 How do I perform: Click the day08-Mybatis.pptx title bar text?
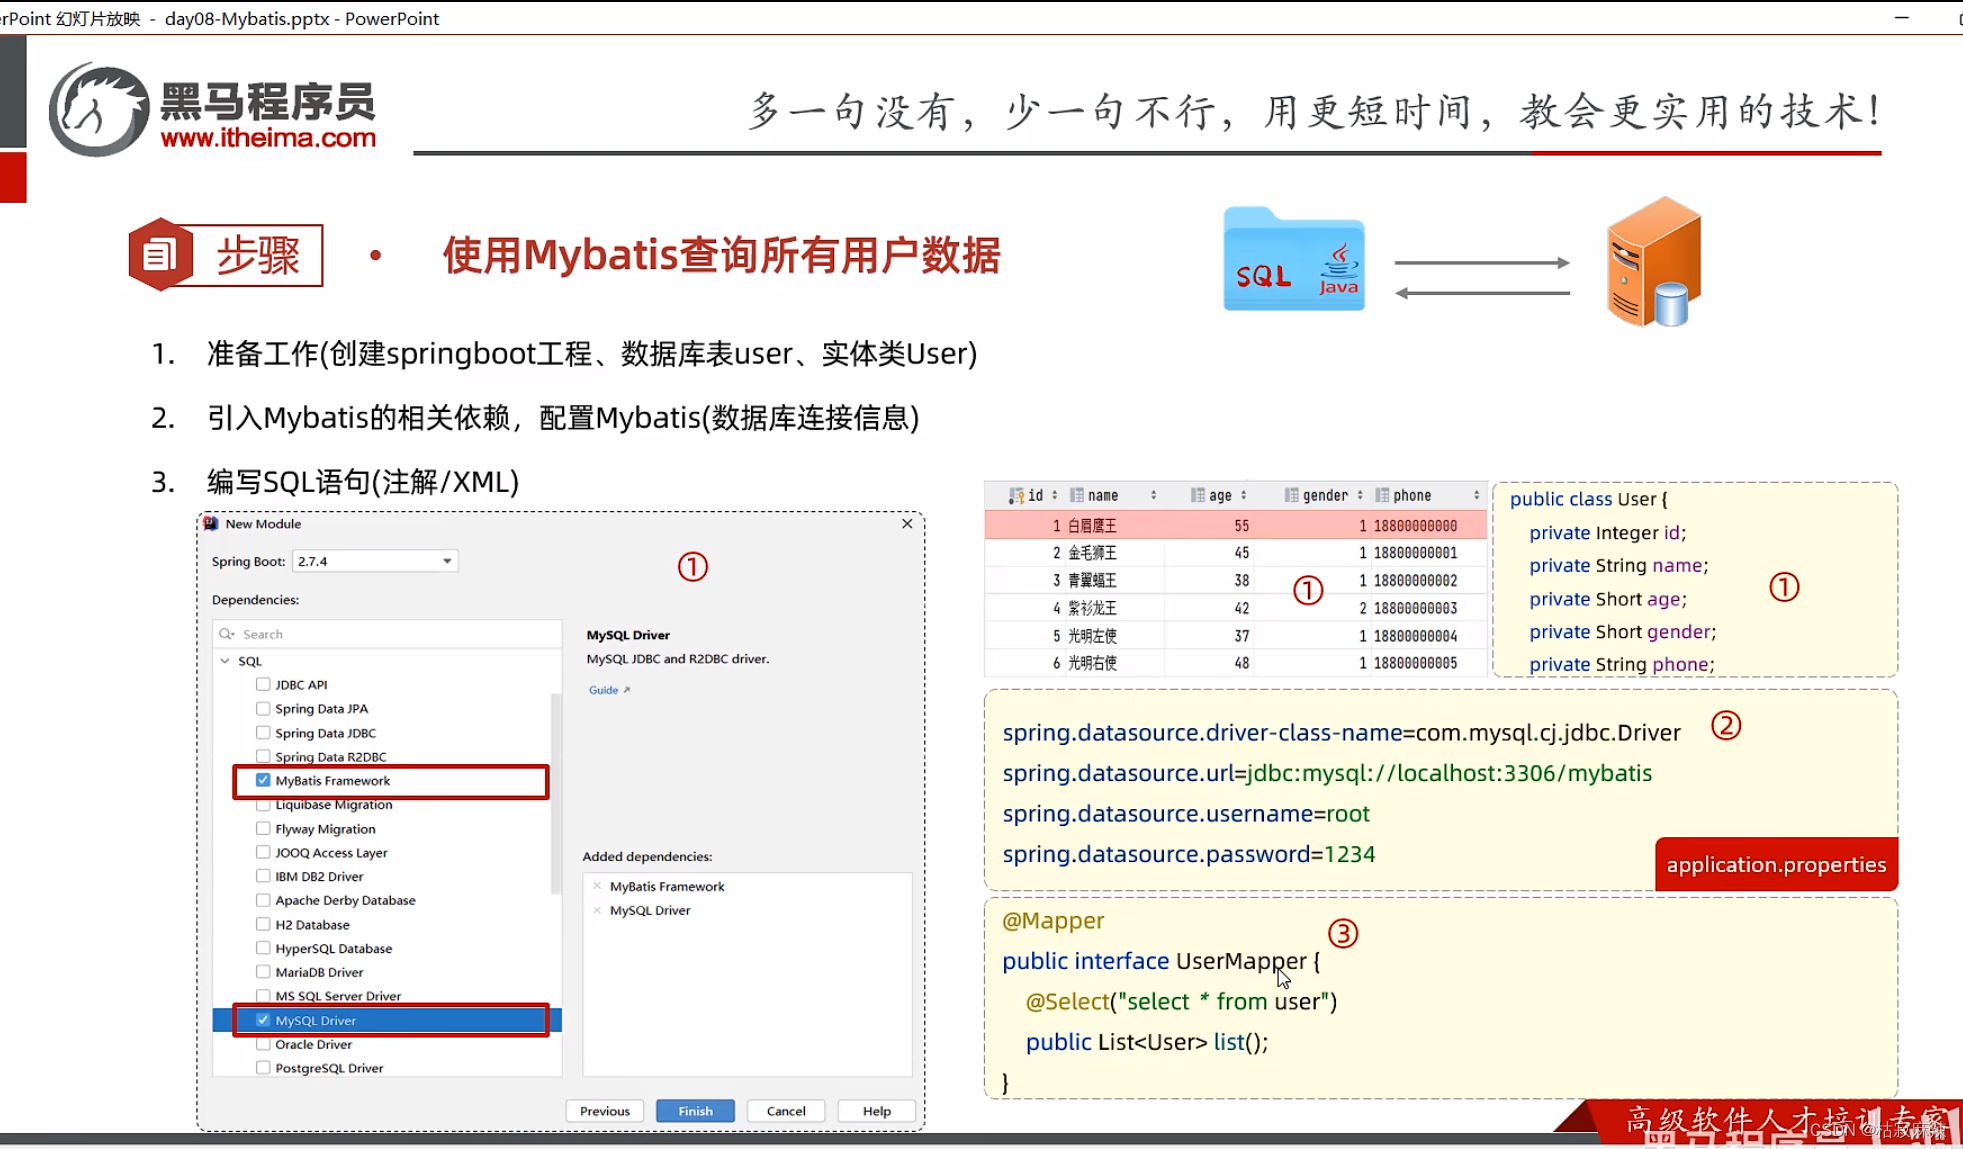tap(243, 18)
